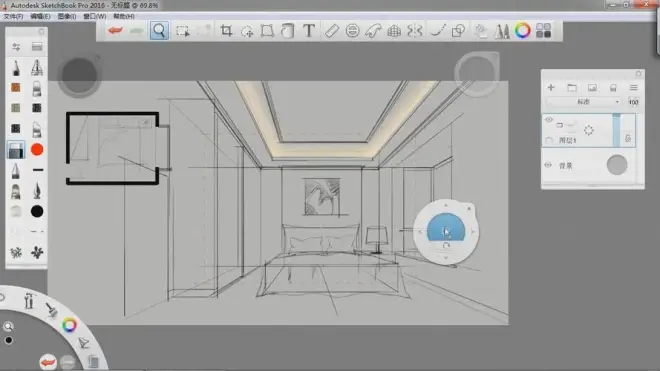Image resolution: width=660 pixels, height=371 pixels.
Task: Enable the Ellipse guide tool
Action: (x=352, y=31)
